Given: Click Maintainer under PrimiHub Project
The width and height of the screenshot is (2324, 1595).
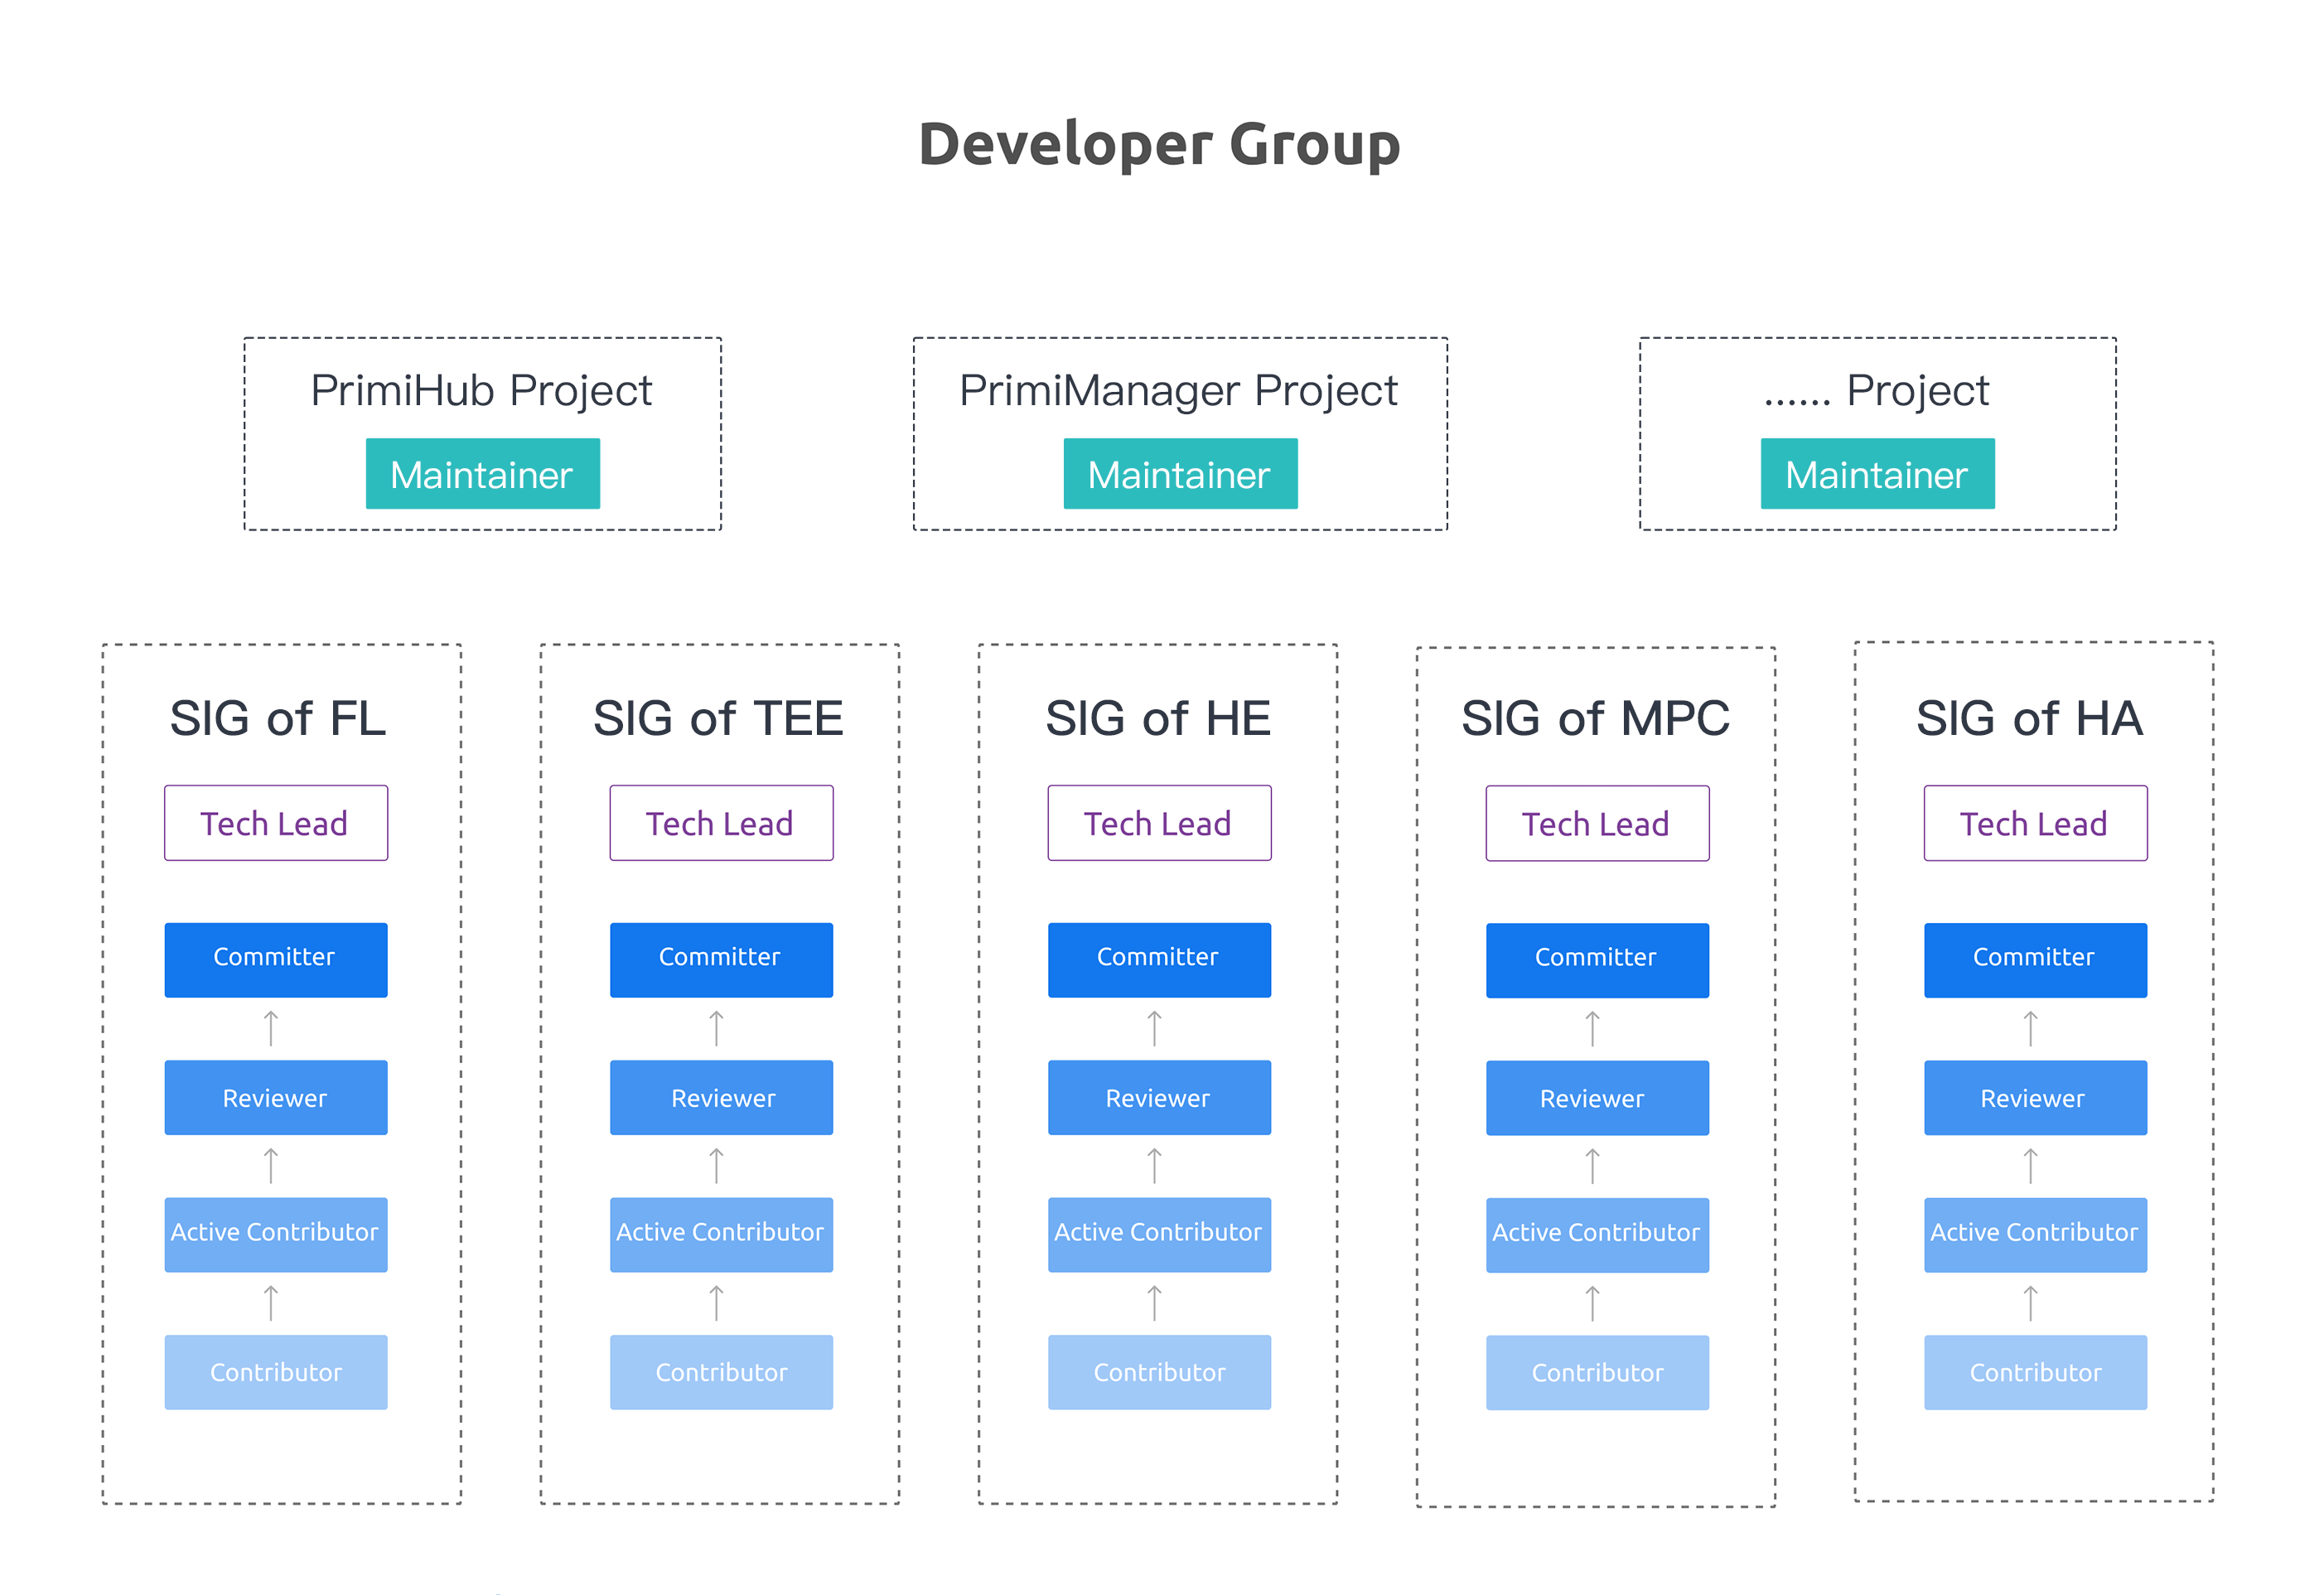Looking at the screenshot, I should (483, 474).
